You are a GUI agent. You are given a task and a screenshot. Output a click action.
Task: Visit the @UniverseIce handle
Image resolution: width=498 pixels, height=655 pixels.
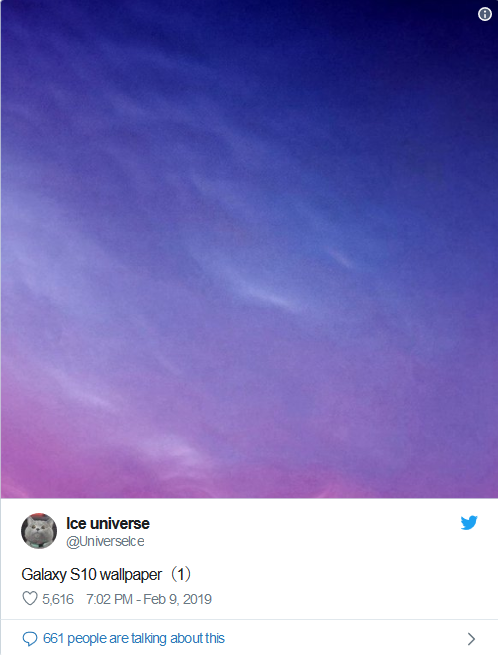tap(105, 541)
